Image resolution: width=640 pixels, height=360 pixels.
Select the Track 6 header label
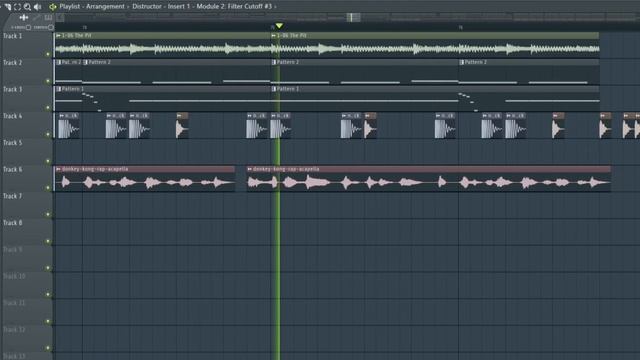[13, 169]
